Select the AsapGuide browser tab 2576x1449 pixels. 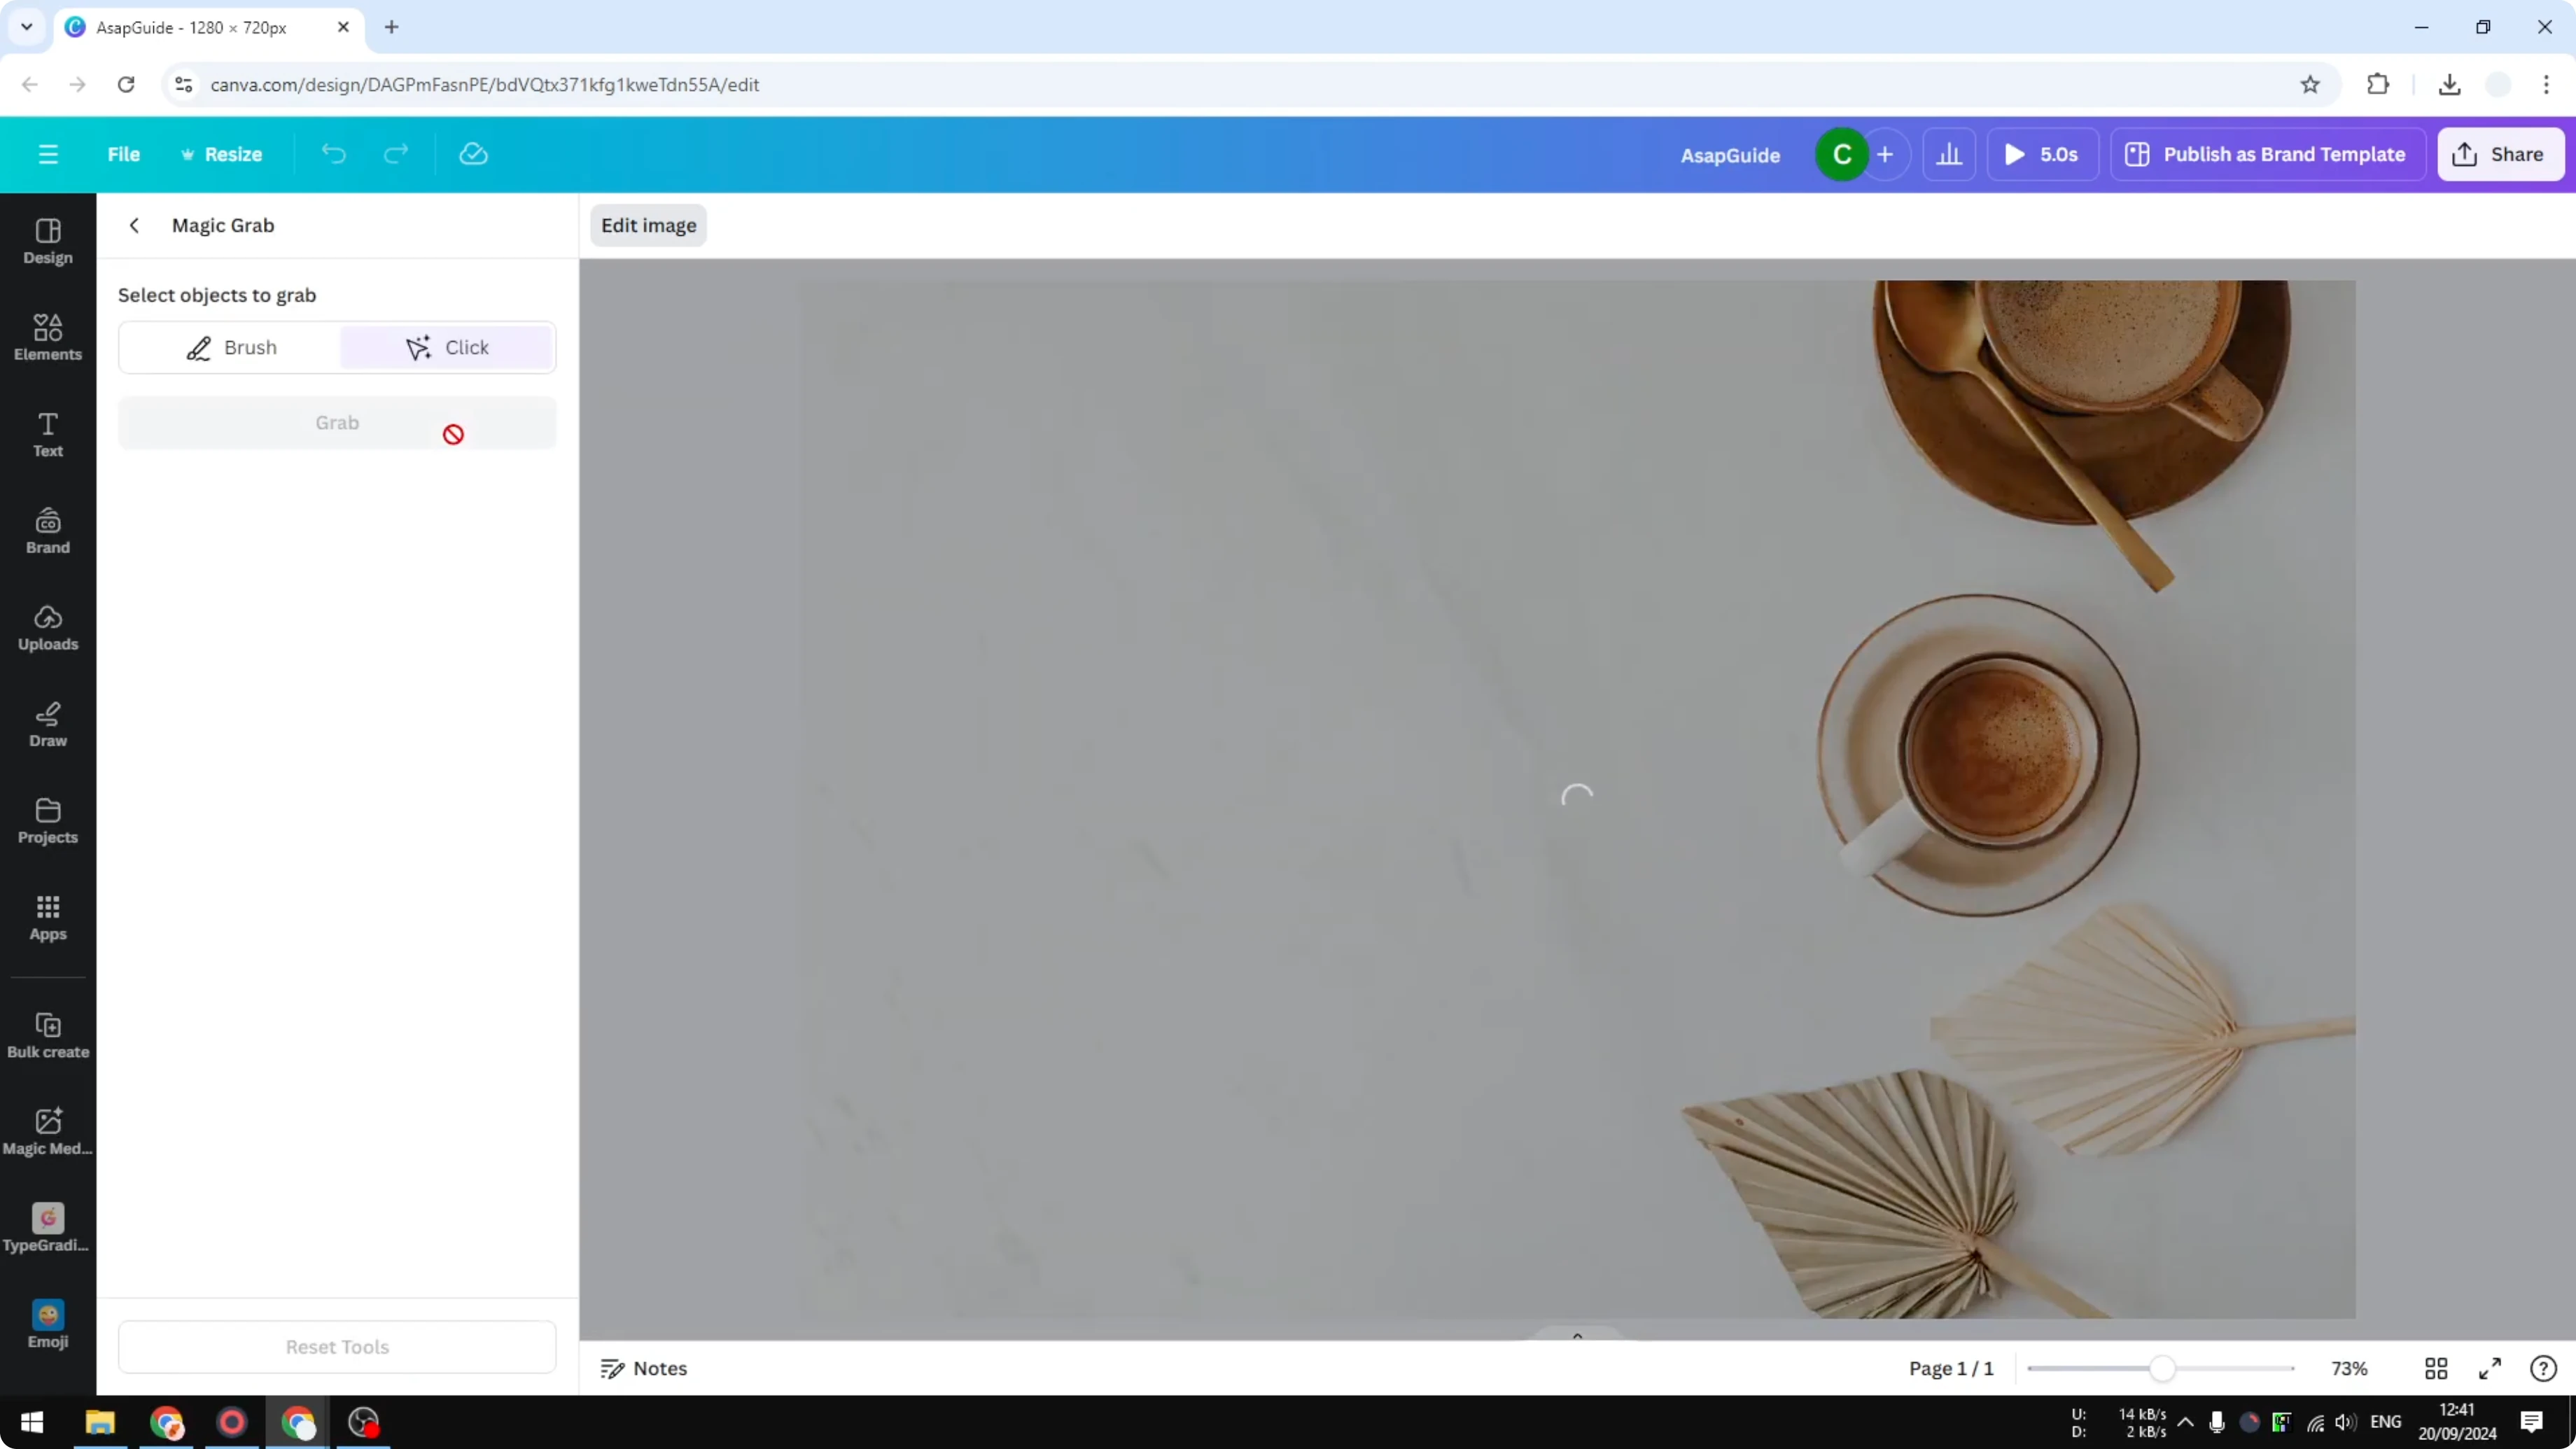(191, 27)
